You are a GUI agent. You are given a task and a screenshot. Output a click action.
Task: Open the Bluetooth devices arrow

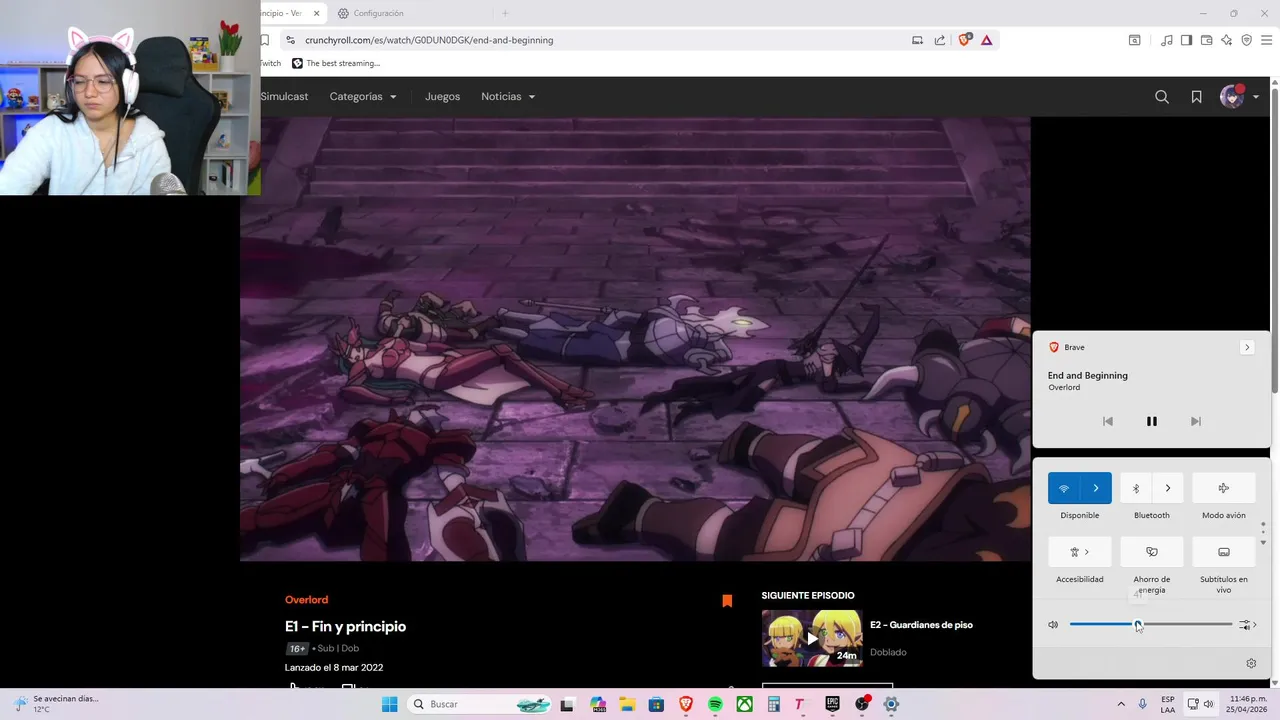[1168, 488]
